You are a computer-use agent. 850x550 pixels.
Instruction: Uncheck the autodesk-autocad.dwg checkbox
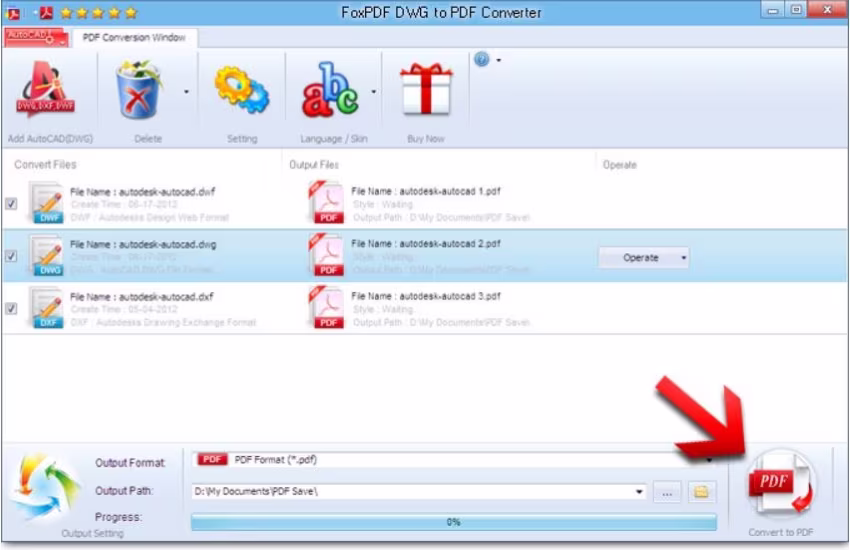pyautogui.click(x=11, y=256)
